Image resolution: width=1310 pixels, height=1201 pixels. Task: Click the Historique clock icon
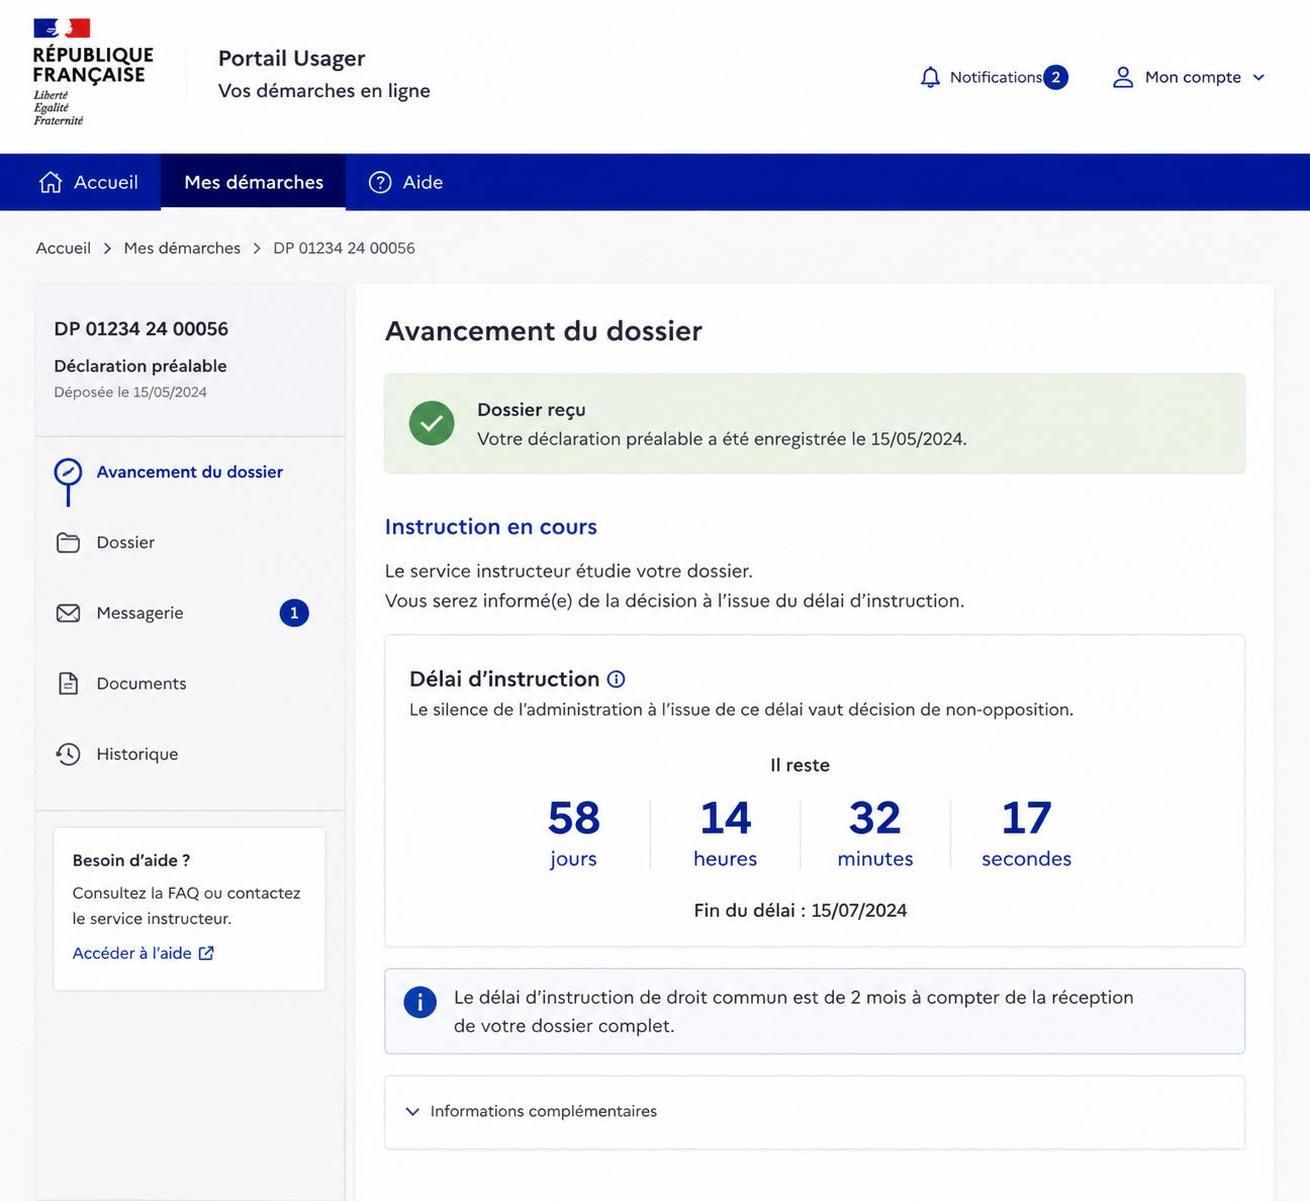coord(68,754)
